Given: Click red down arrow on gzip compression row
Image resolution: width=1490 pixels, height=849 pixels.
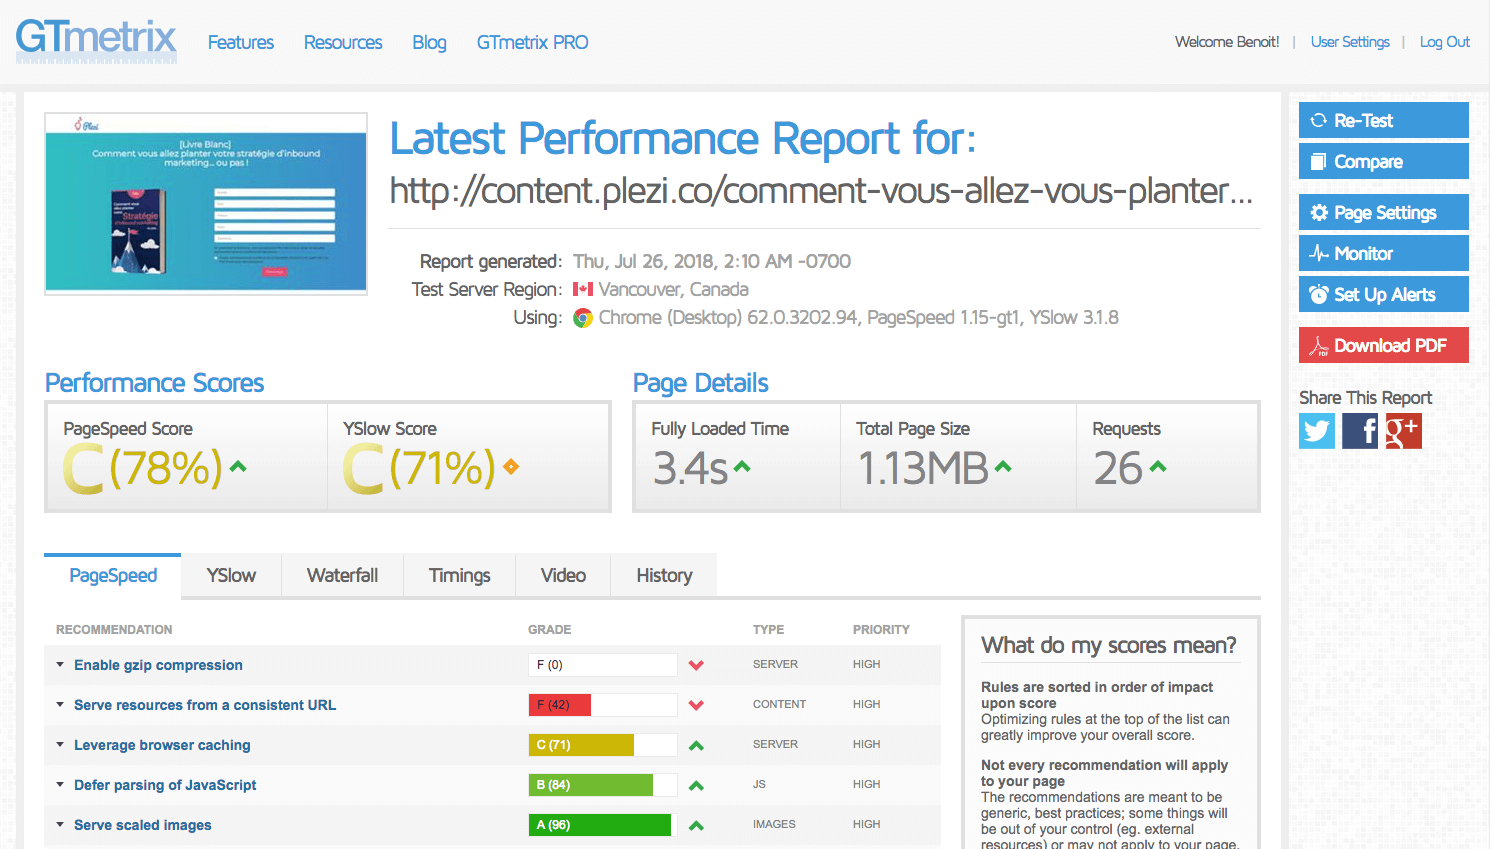Looking at the screenshot, I should click(697, 665).
